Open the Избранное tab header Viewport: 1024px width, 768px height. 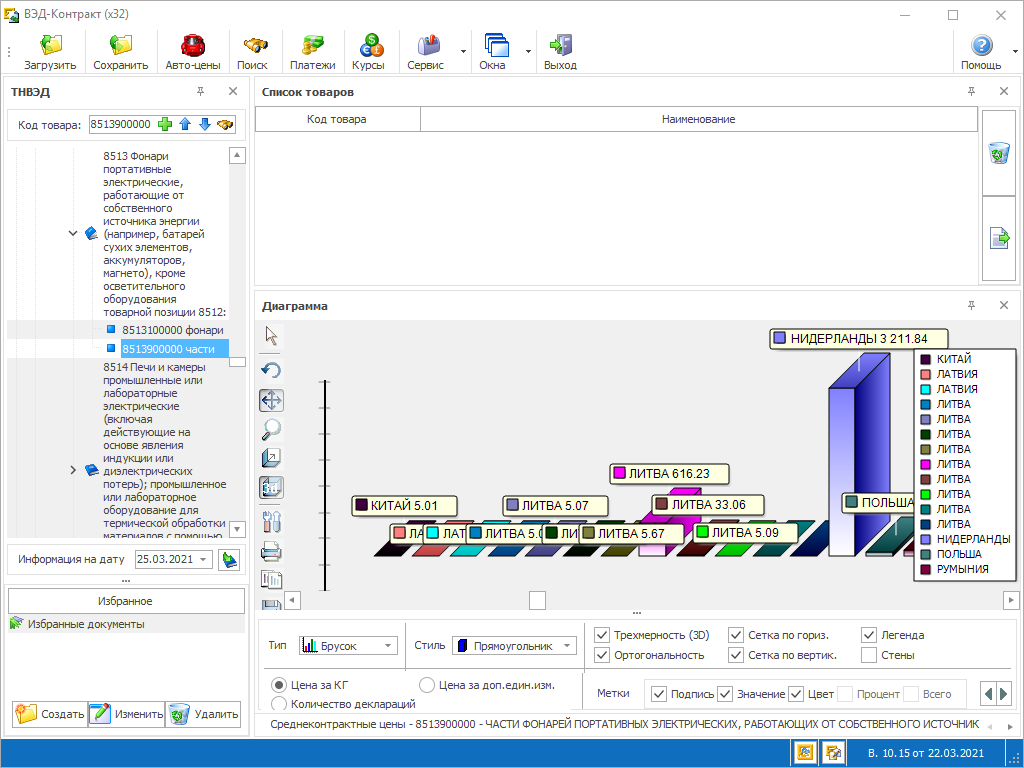point(125,601)
